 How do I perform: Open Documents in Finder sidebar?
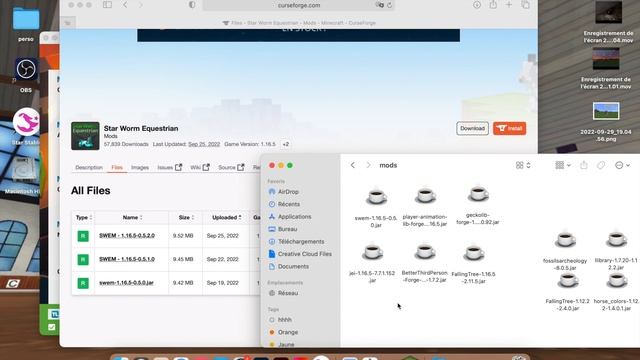289,266
